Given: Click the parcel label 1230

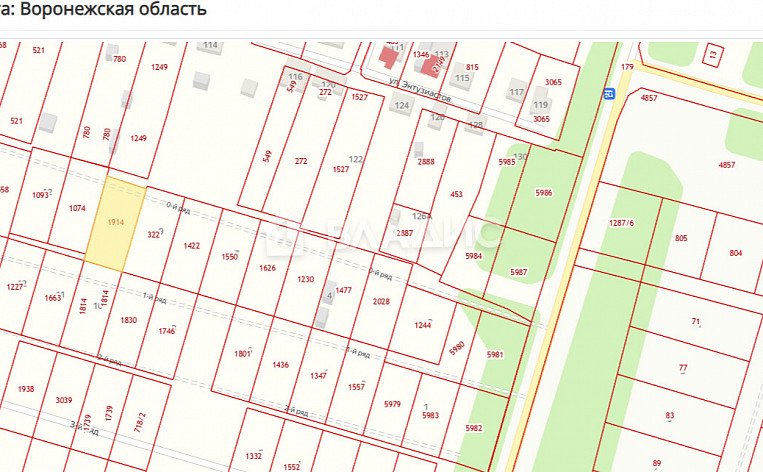Looking at the screenshot, I should pos(306,279).
